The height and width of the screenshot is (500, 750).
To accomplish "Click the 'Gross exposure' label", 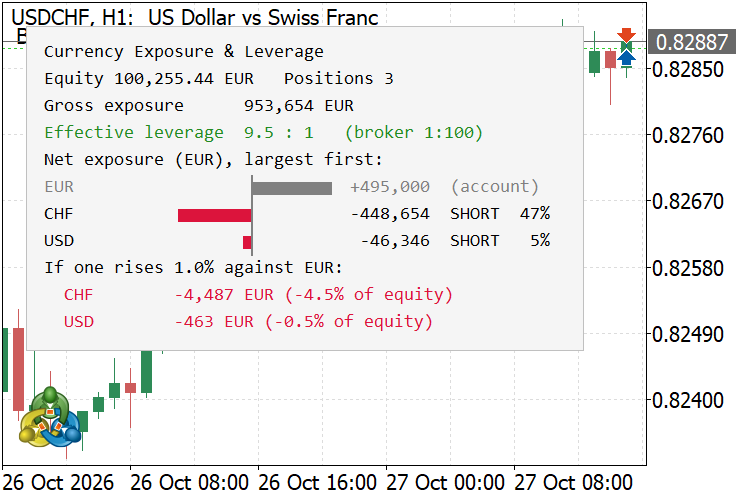I will [x=114, y=106].
